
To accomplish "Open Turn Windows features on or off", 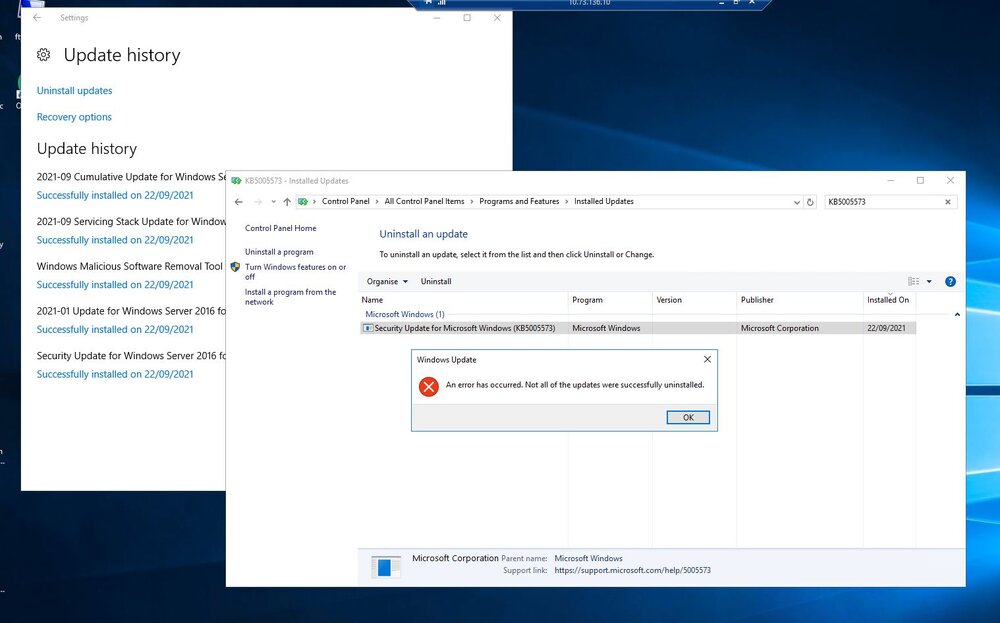I will click(x=295, y=272).
